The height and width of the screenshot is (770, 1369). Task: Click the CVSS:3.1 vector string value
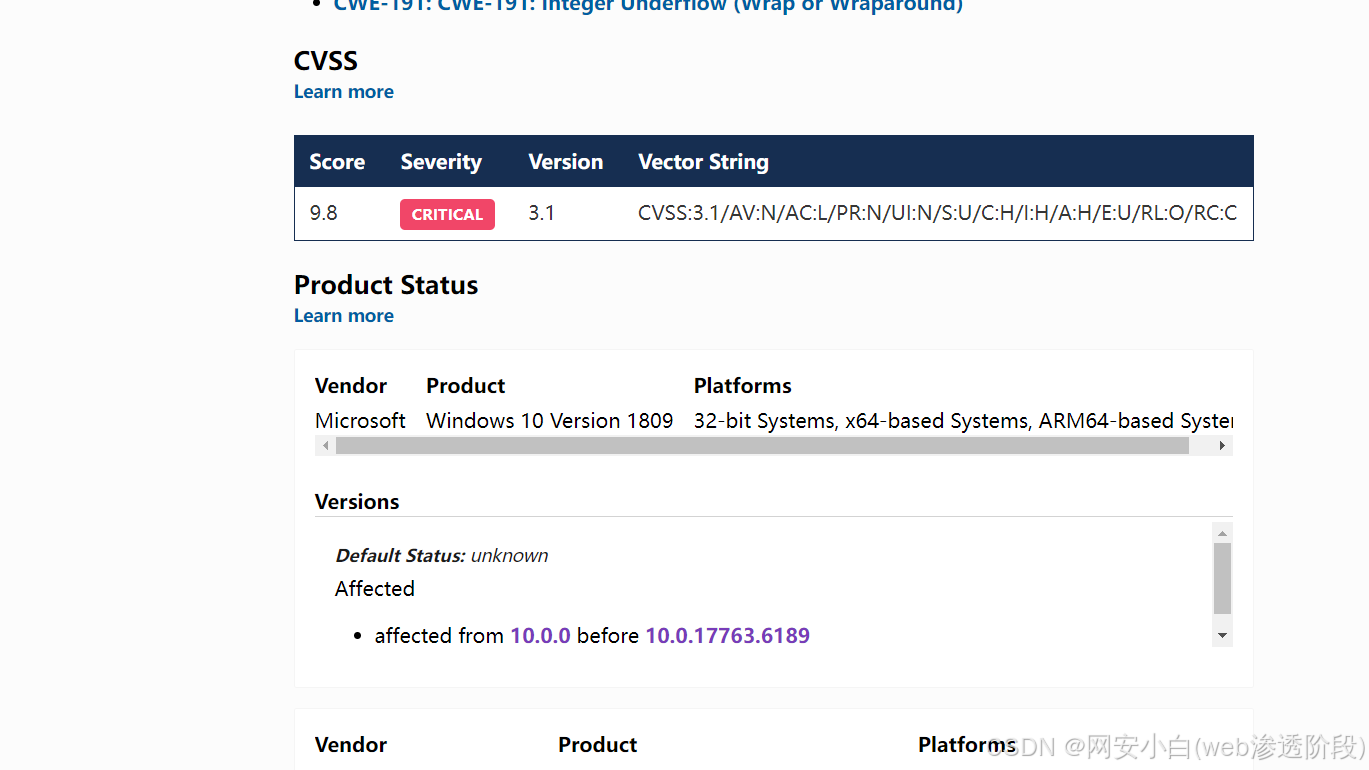937,213
